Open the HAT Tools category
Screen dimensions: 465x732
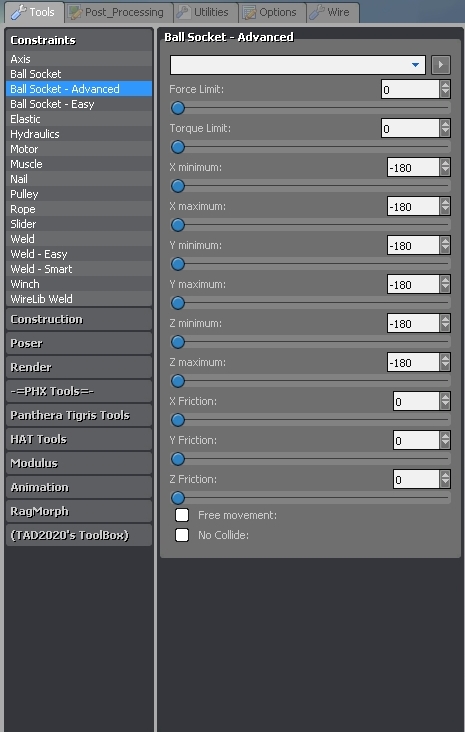79,439
